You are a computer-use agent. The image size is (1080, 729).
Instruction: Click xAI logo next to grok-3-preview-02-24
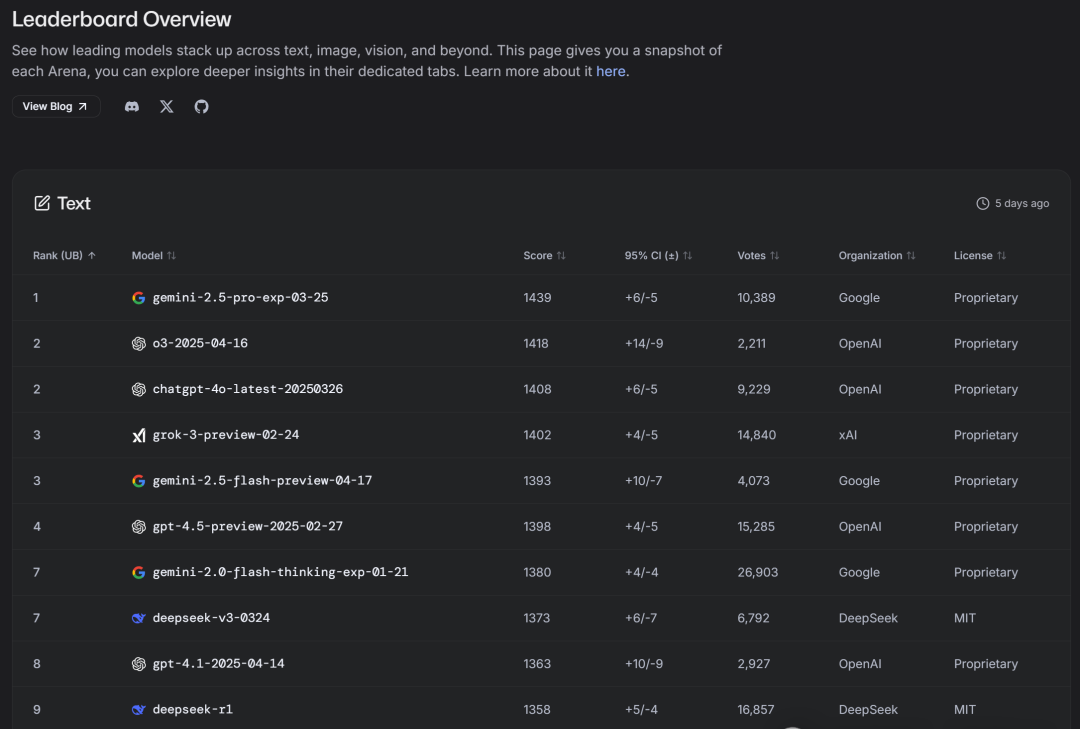(138, 435)
